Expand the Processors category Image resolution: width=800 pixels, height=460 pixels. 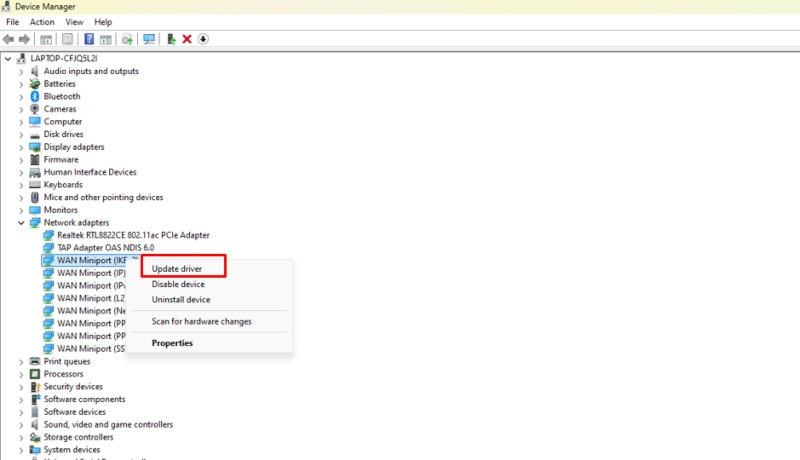click(x=22, y=374)
